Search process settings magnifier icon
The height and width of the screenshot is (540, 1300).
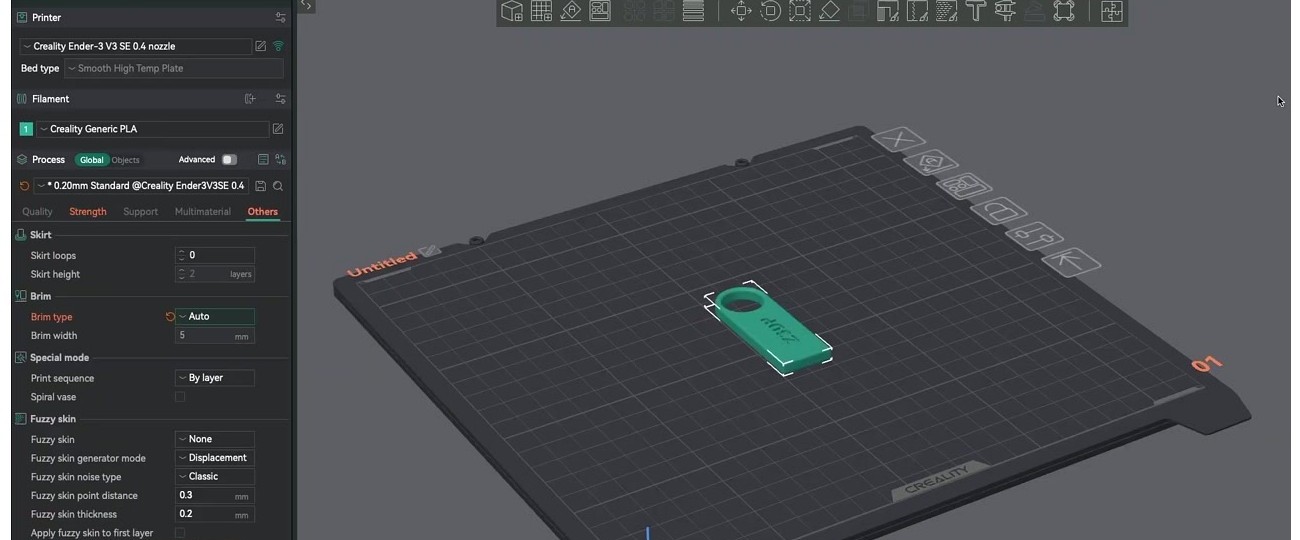[x=278, y=186]
